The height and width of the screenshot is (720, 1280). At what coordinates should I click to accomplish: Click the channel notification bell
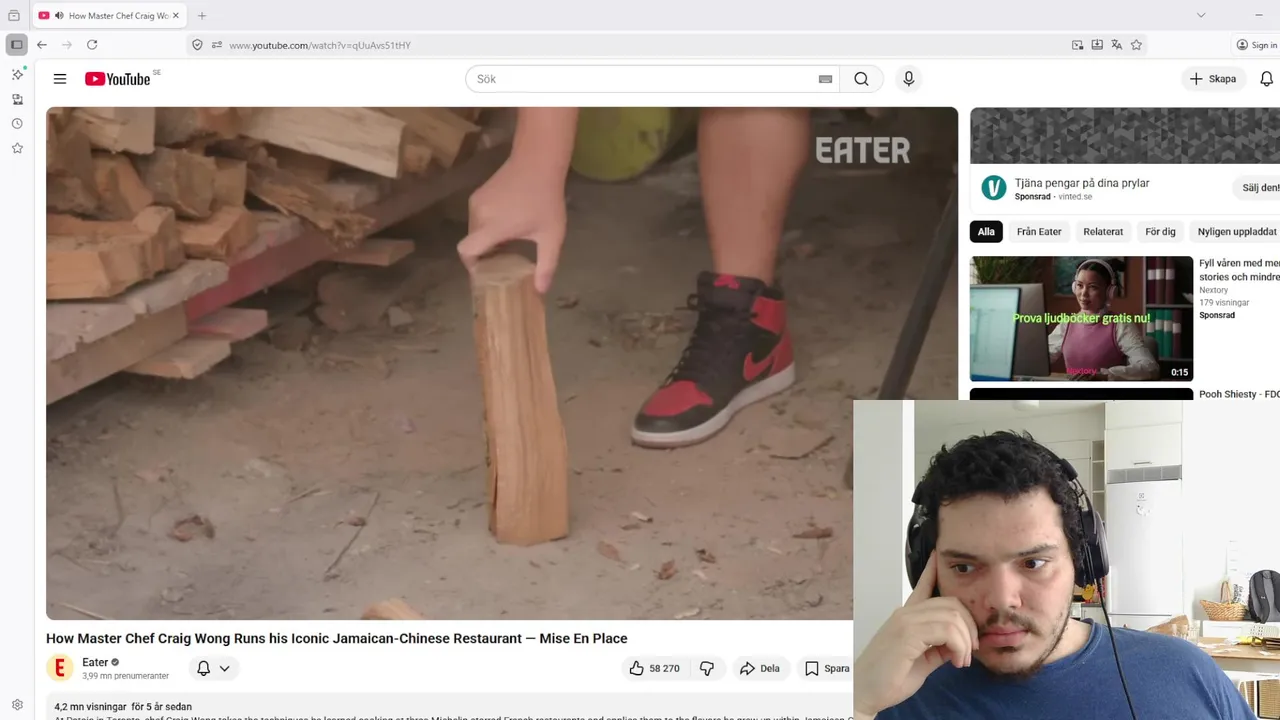(203, 668)
